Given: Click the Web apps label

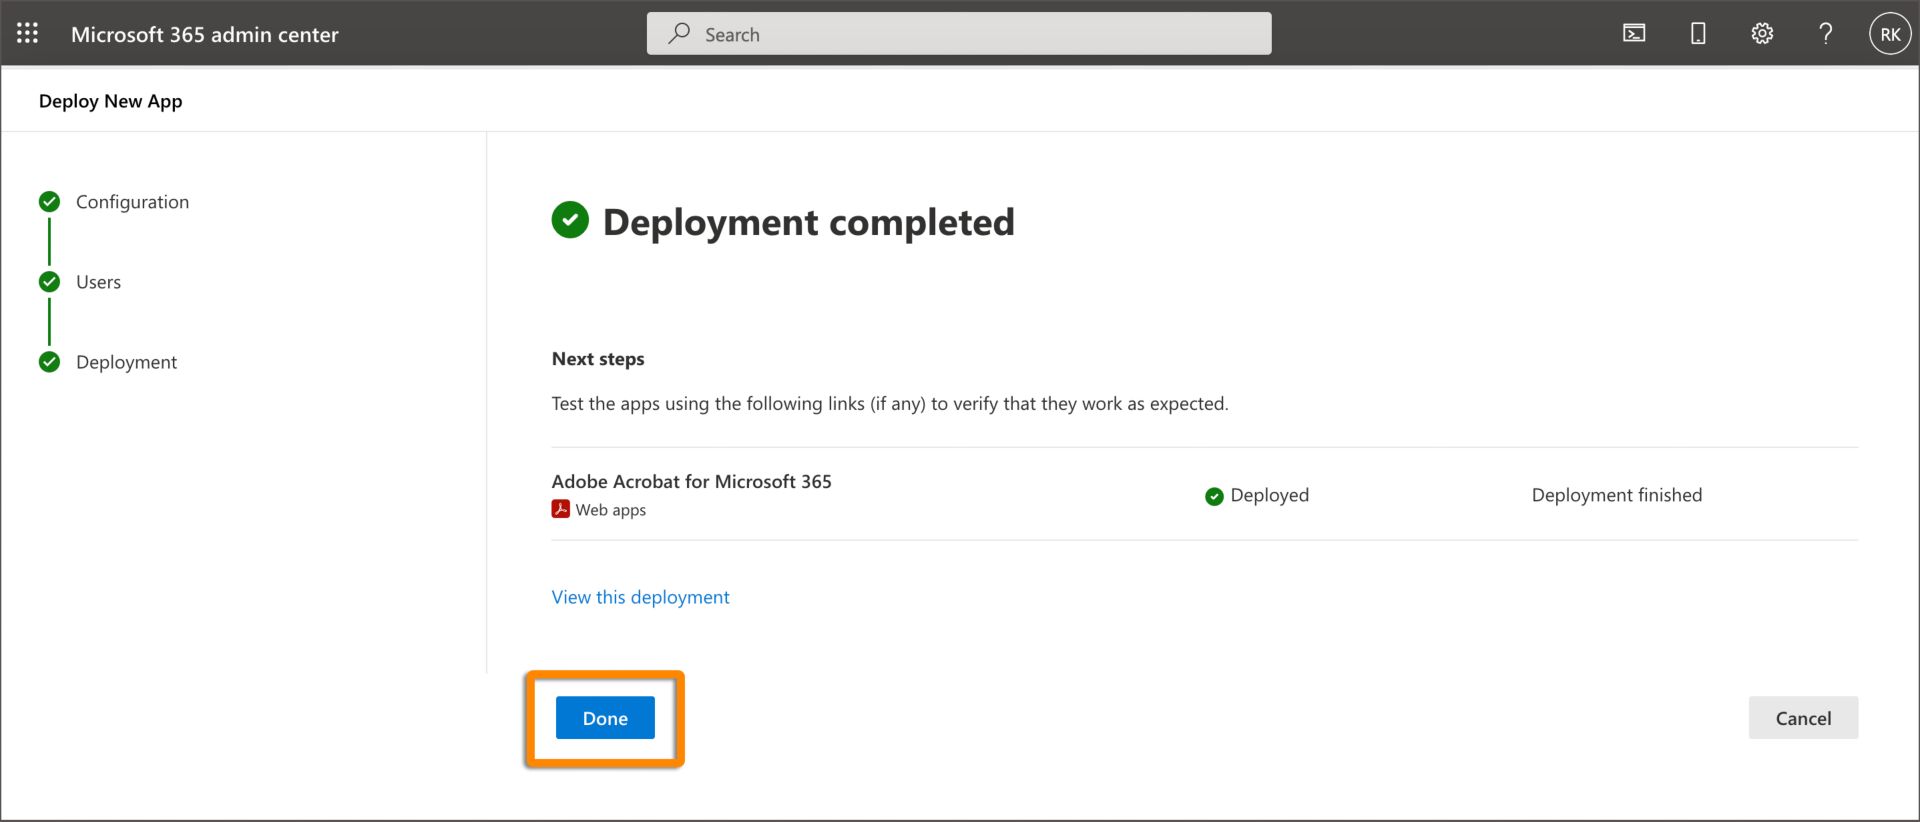Looking at the screenshot, I should pyautogui.click(x=610, y=510).
